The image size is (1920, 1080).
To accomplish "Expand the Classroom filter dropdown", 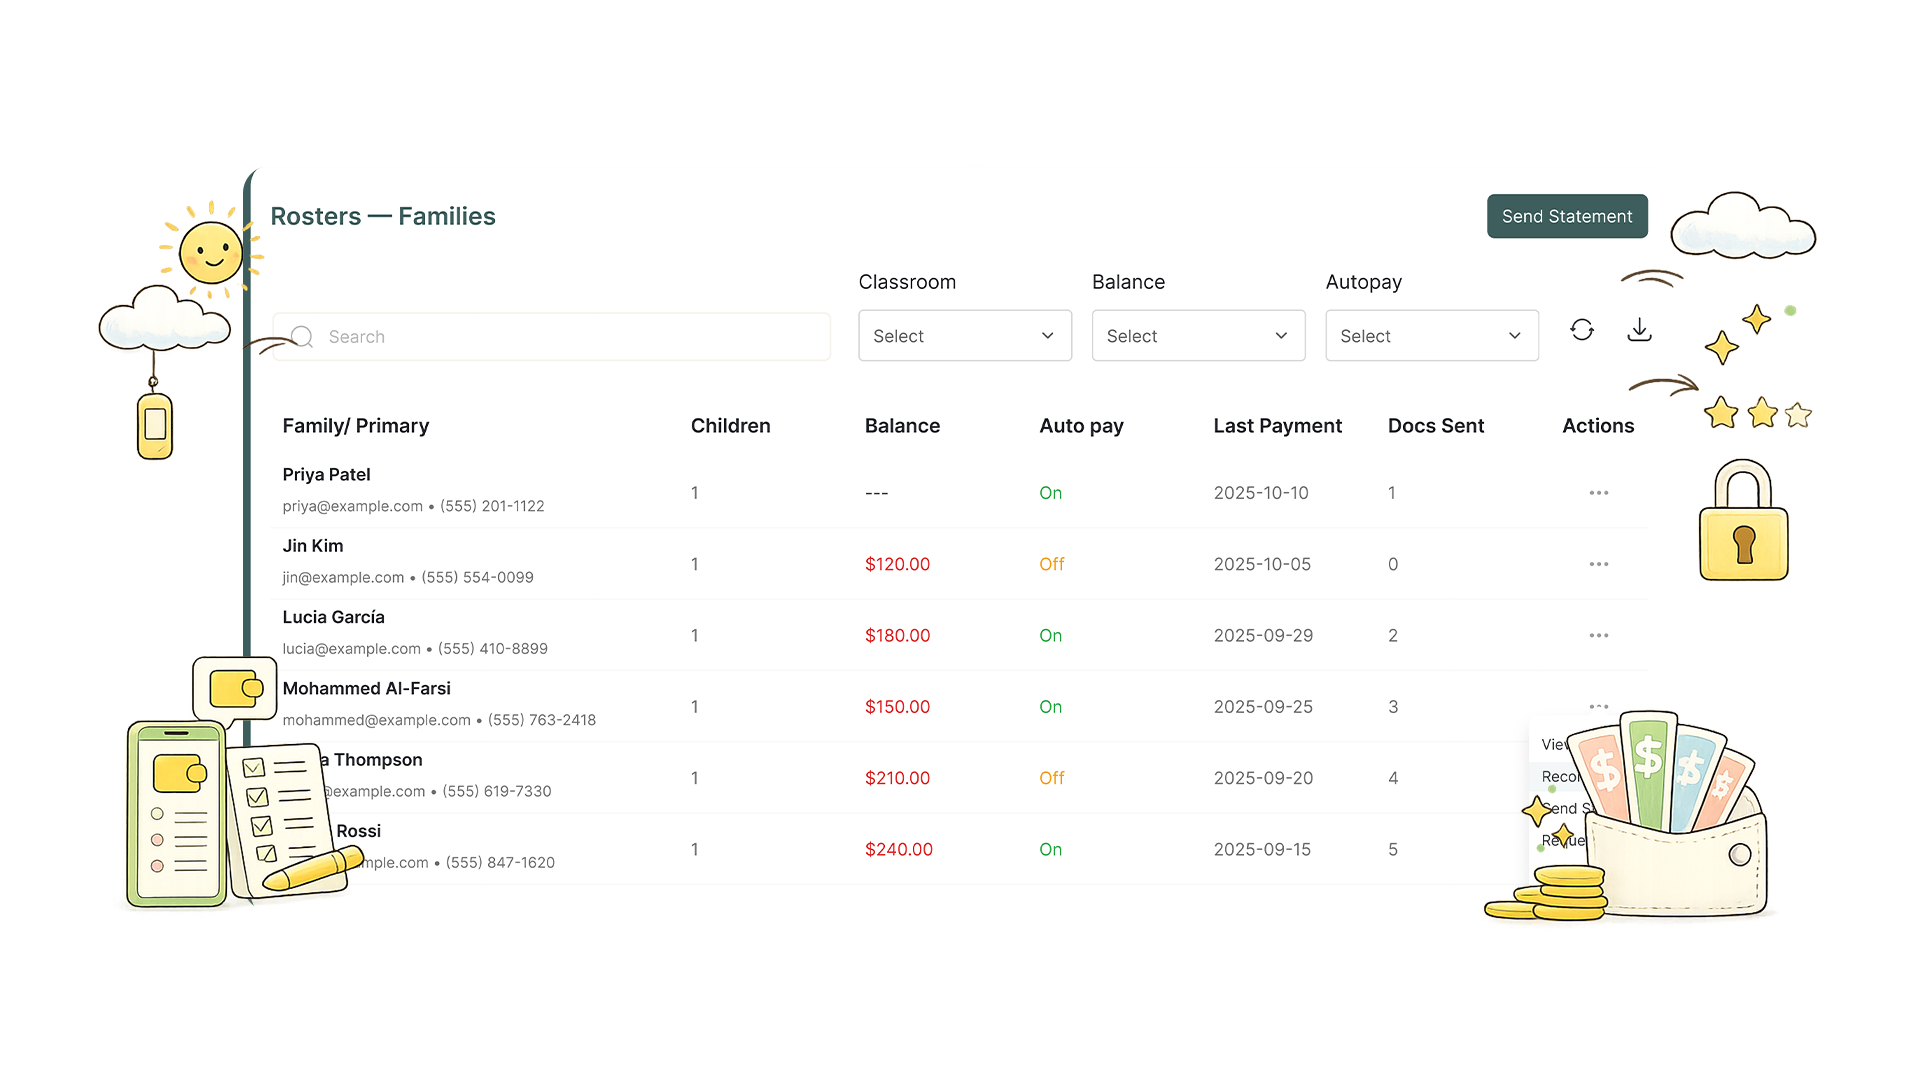I will [965, 336].
